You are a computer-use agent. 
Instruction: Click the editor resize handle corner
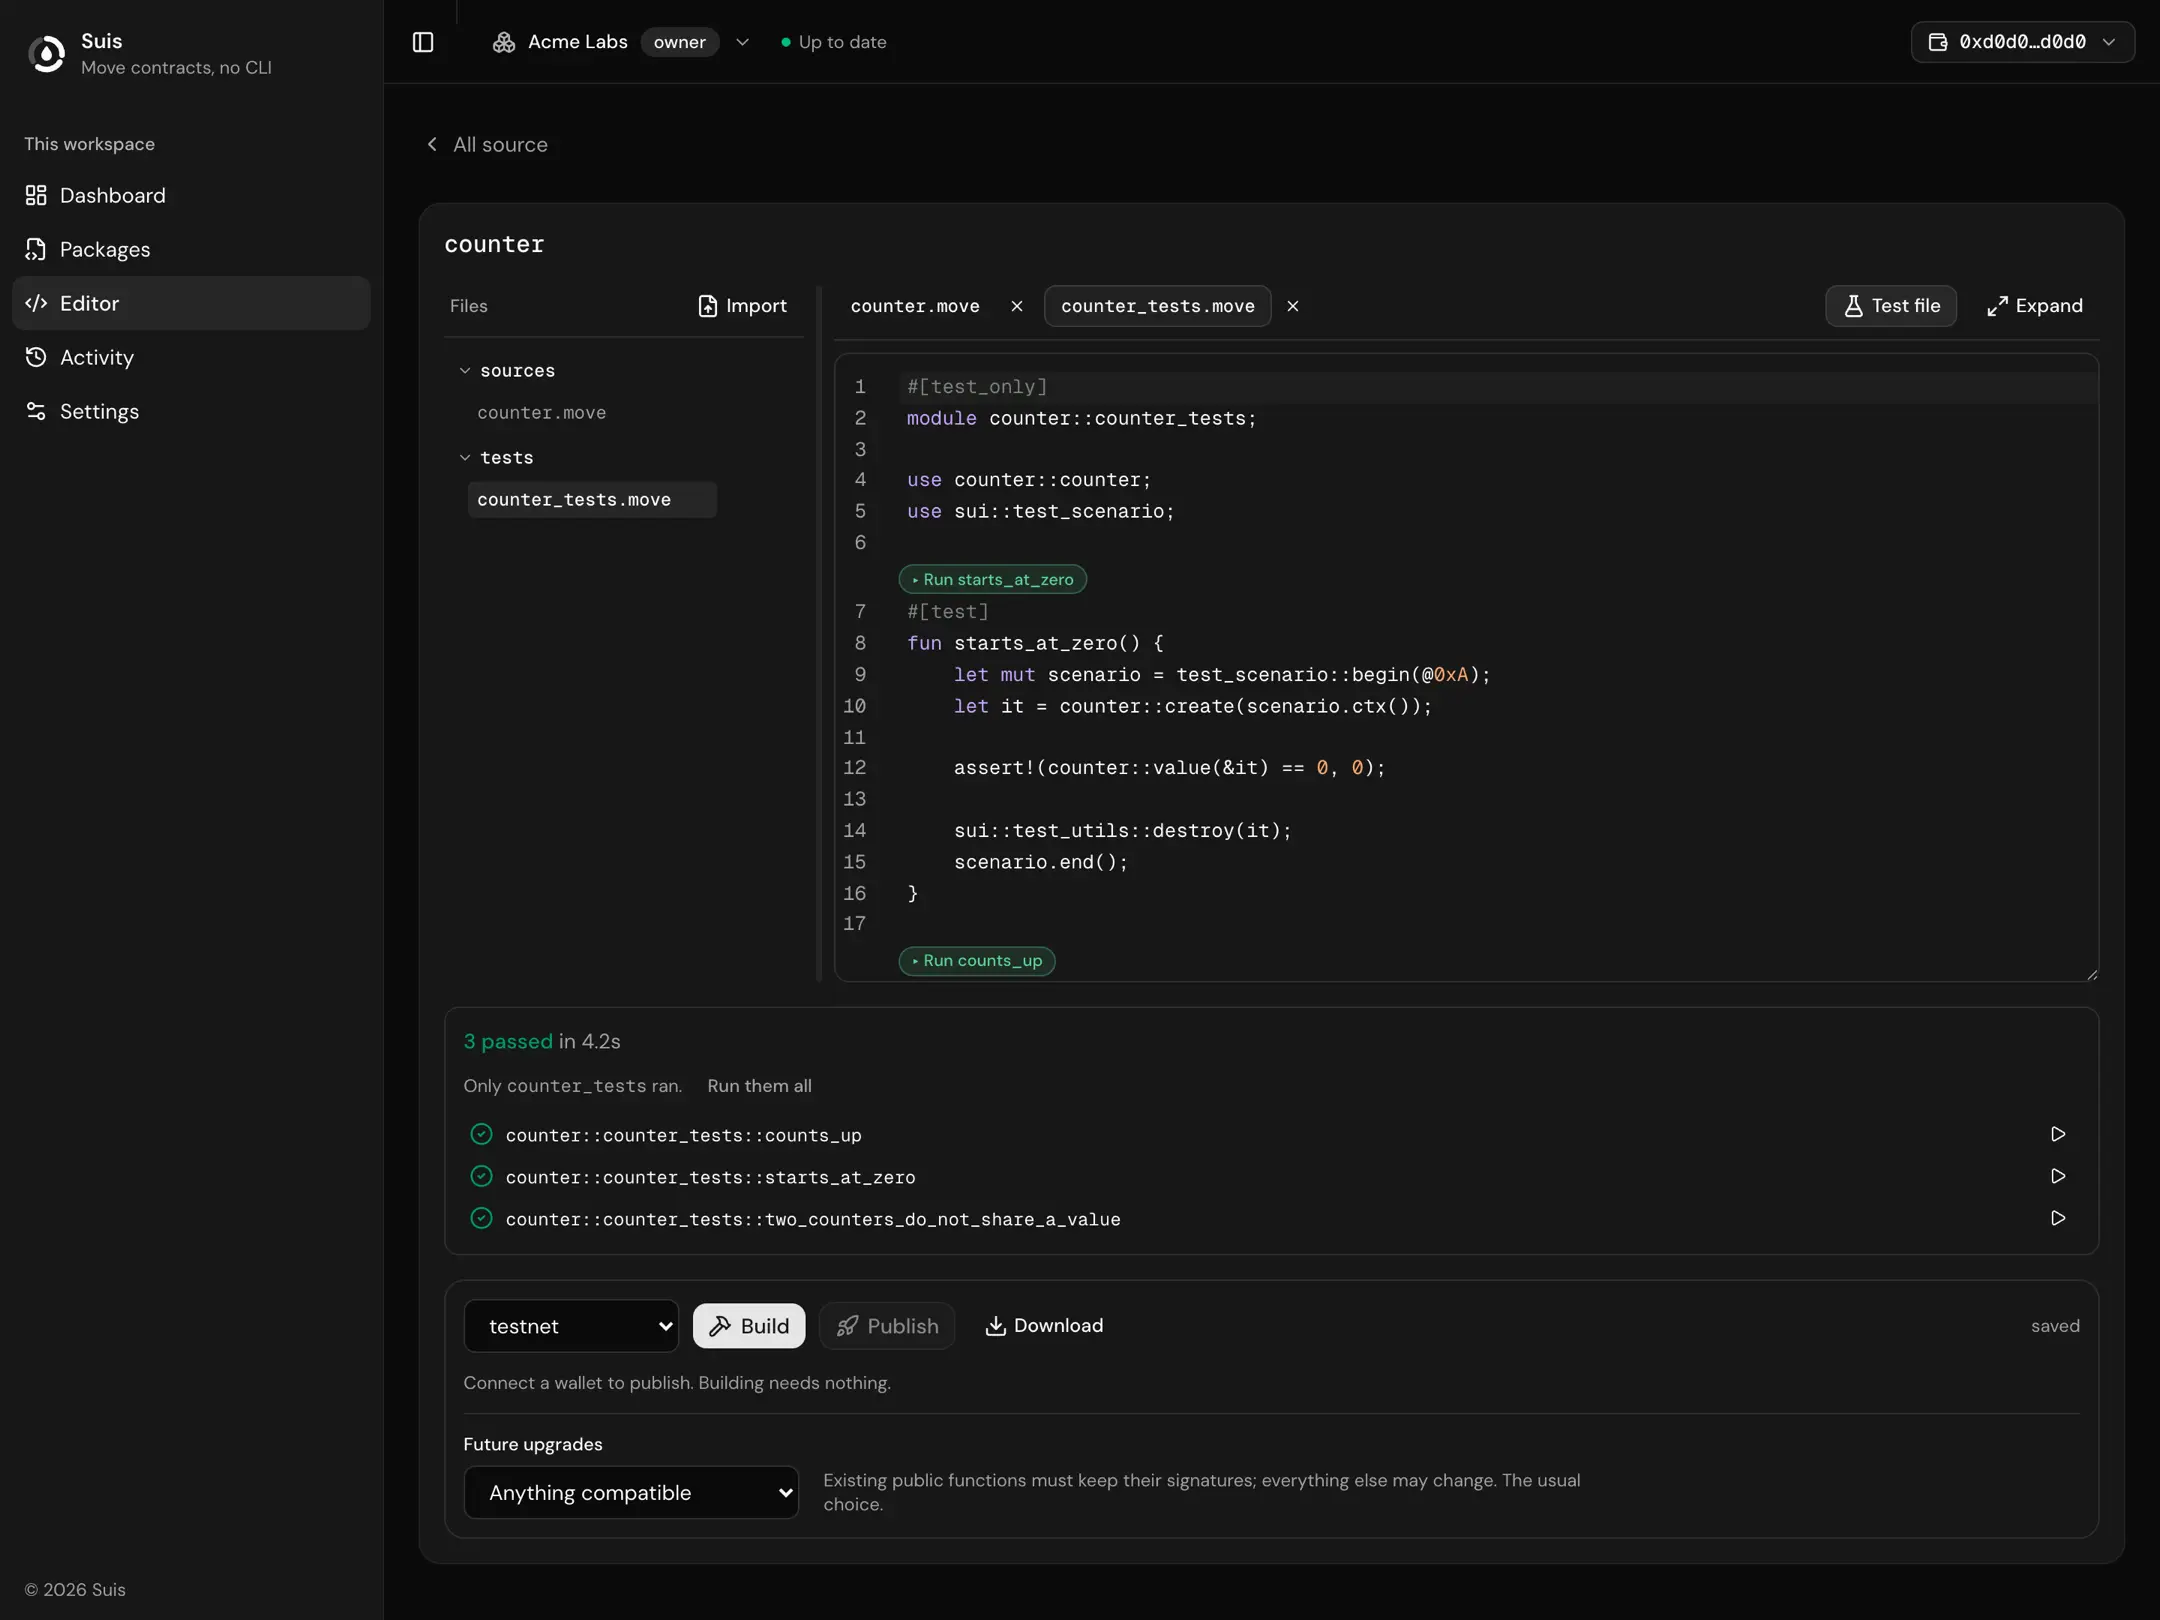[x=2092, y=975]
